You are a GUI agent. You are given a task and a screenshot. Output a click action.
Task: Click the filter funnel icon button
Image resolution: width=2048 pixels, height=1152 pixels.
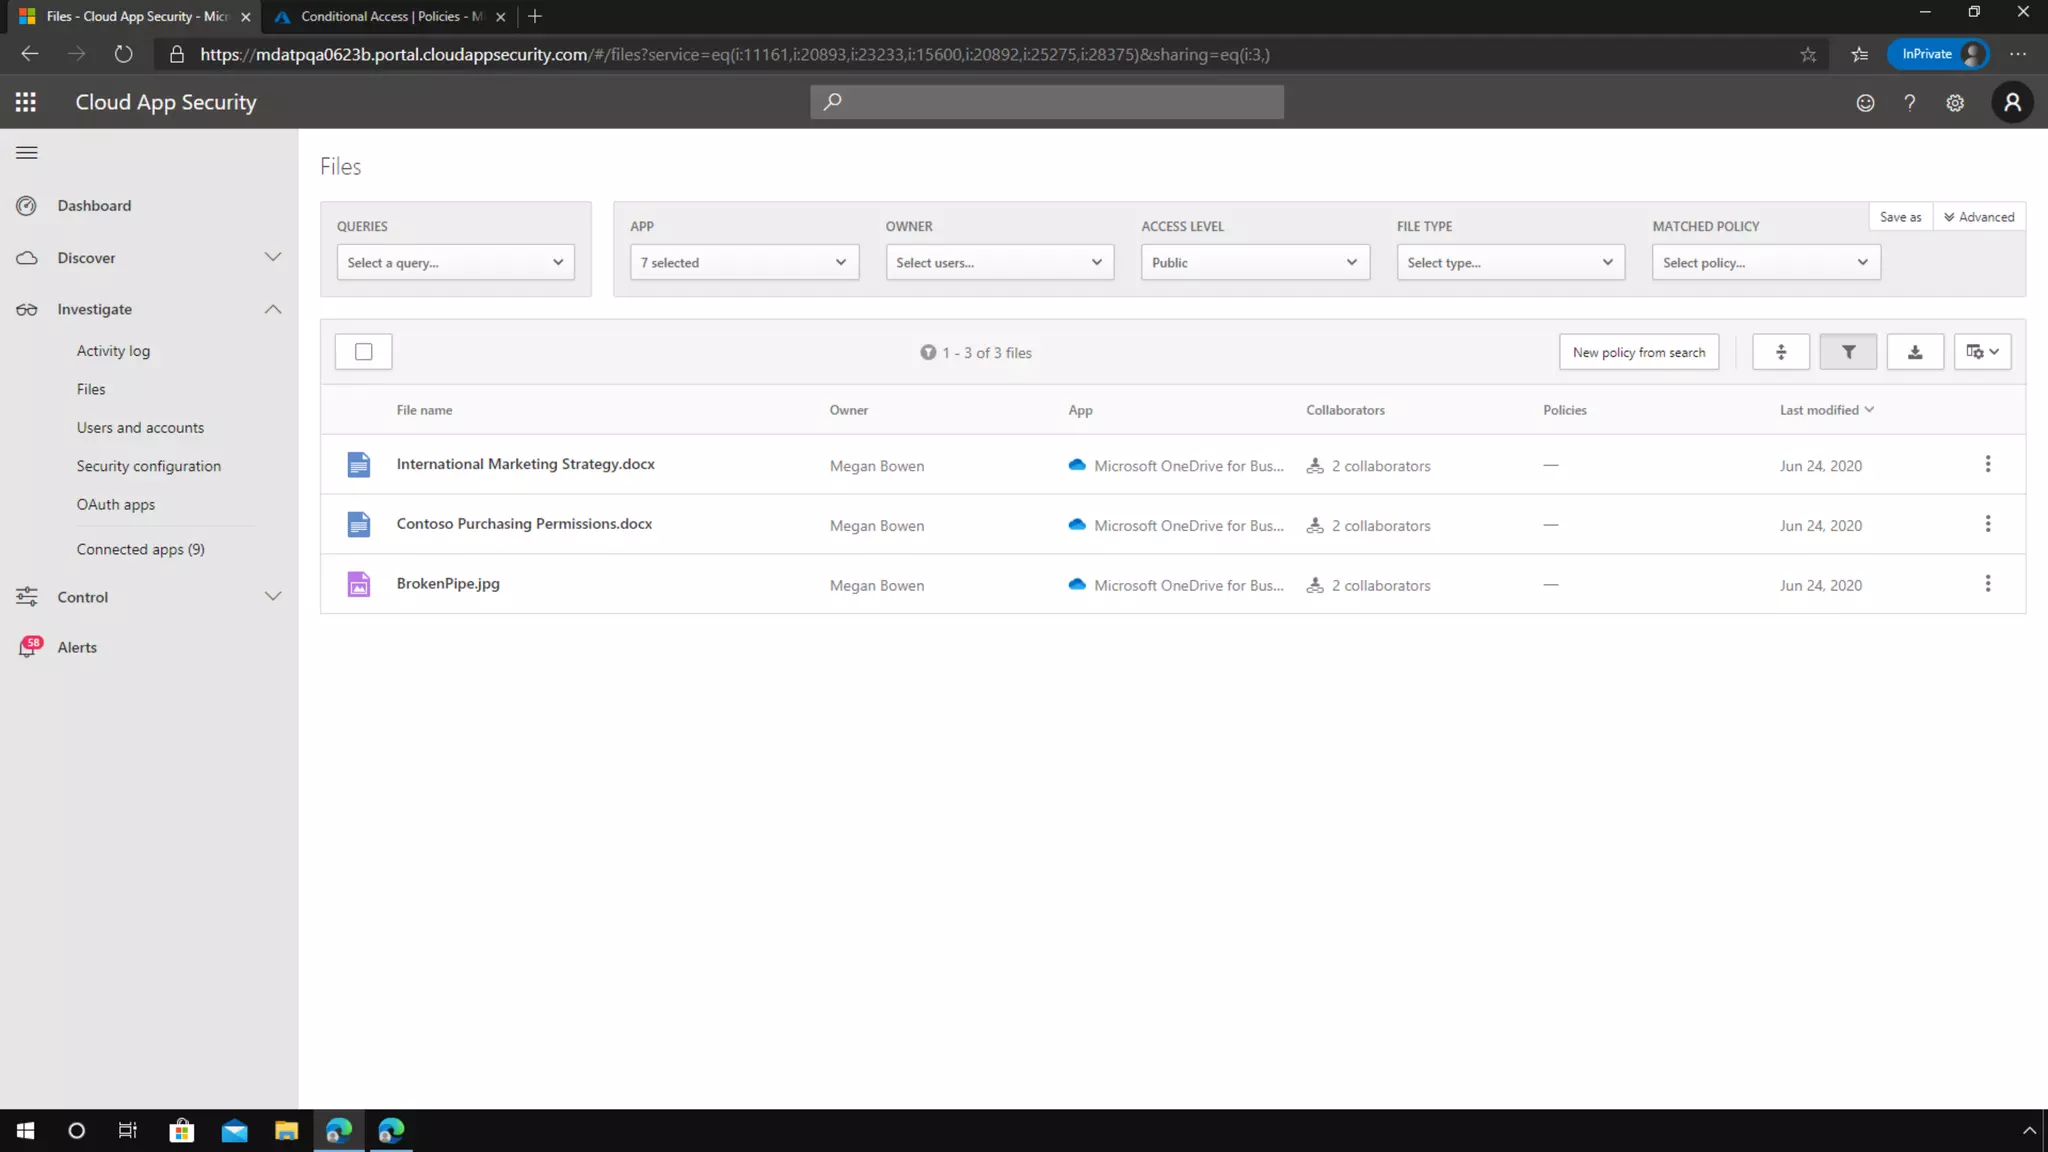coord(1847,352)
